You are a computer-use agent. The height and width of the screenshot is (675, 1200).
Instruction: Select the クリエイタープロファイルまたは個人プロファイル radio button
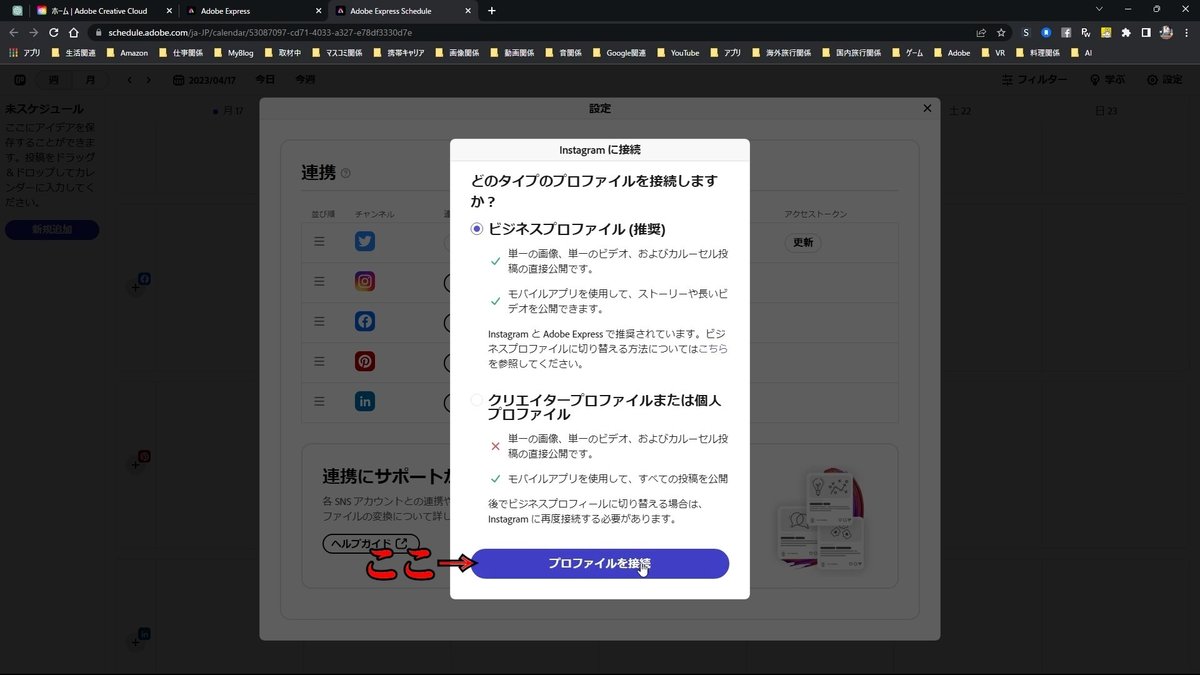click(477, 400)
